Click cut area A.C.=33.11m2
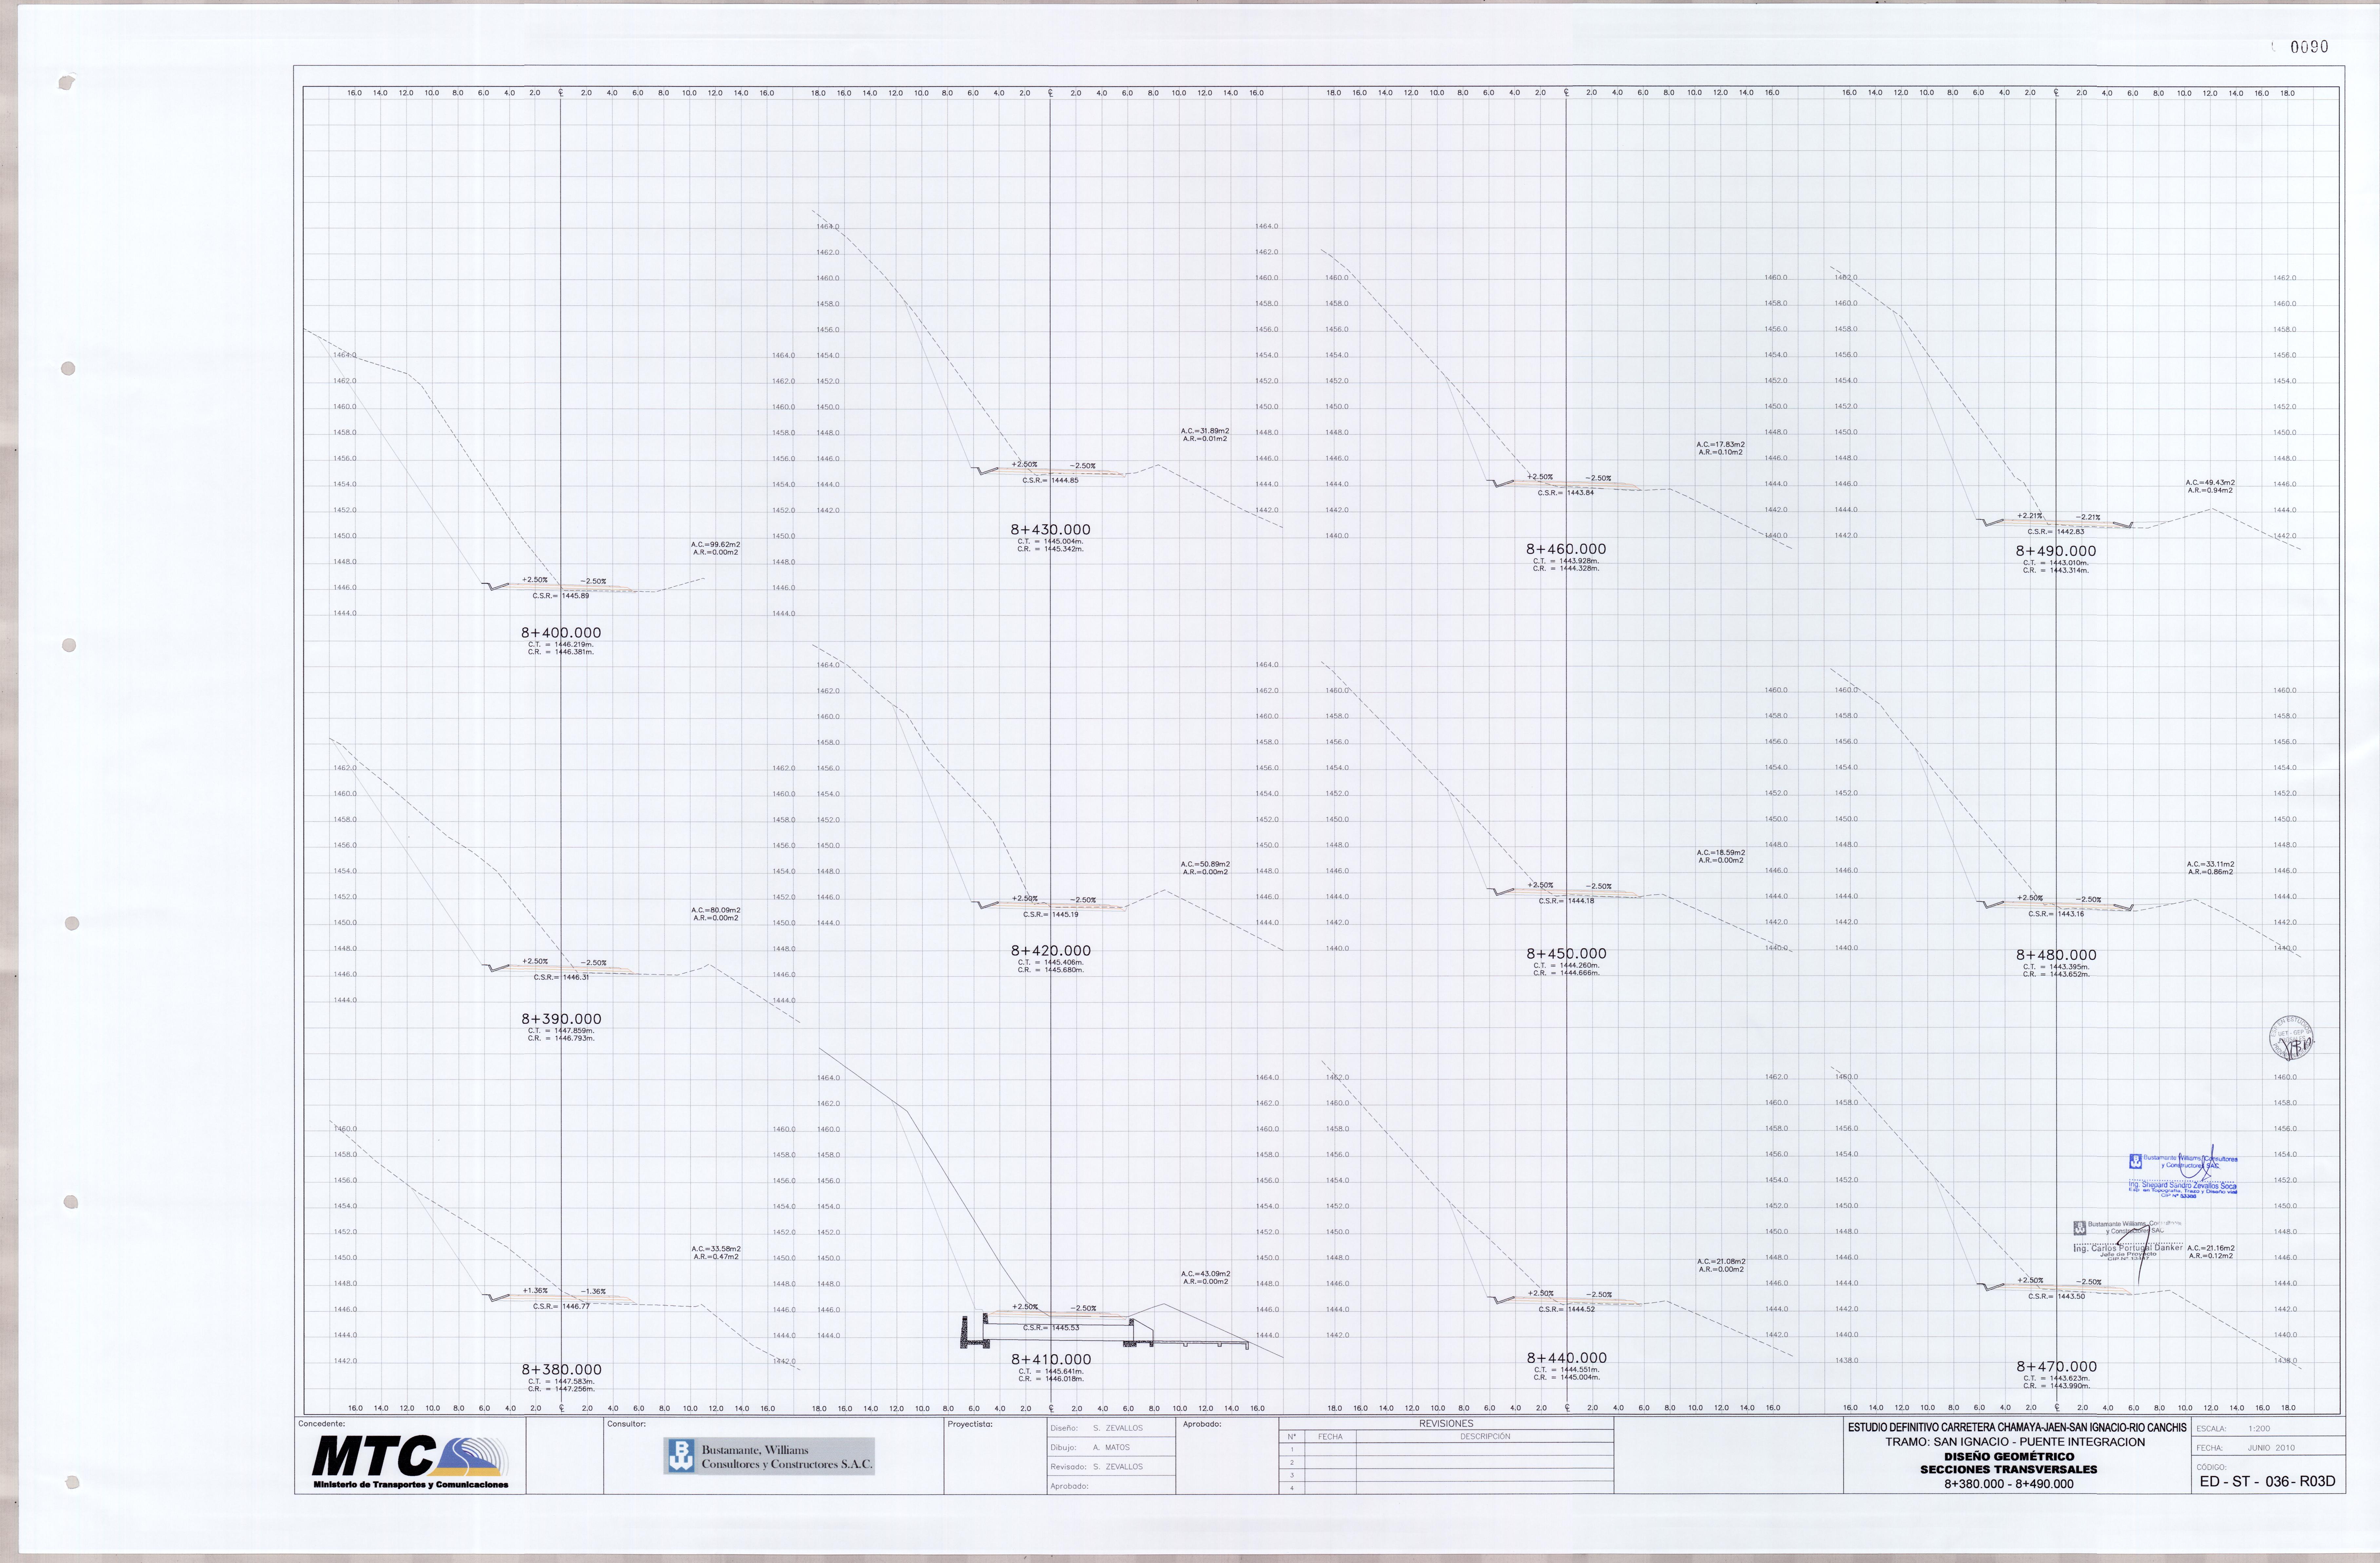 tap(2210, 864)
